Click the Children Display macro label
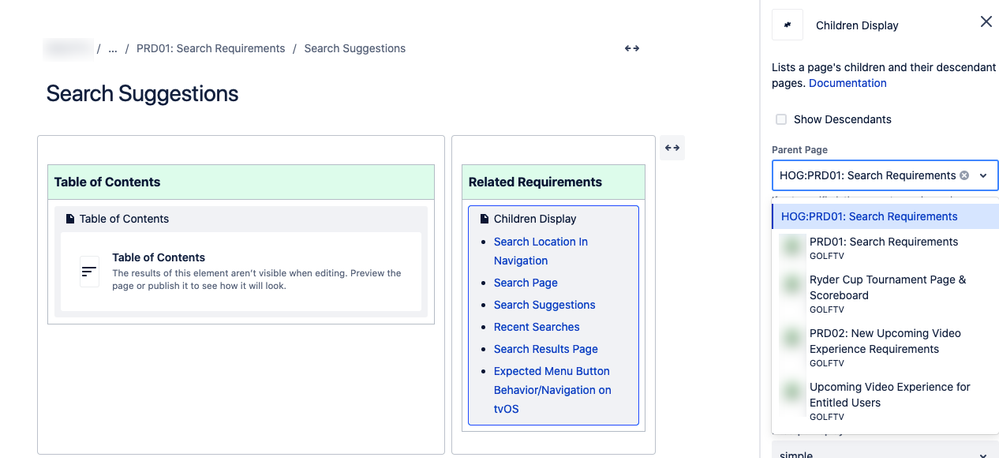Viewport: 999px width, 458px height. 535,219
